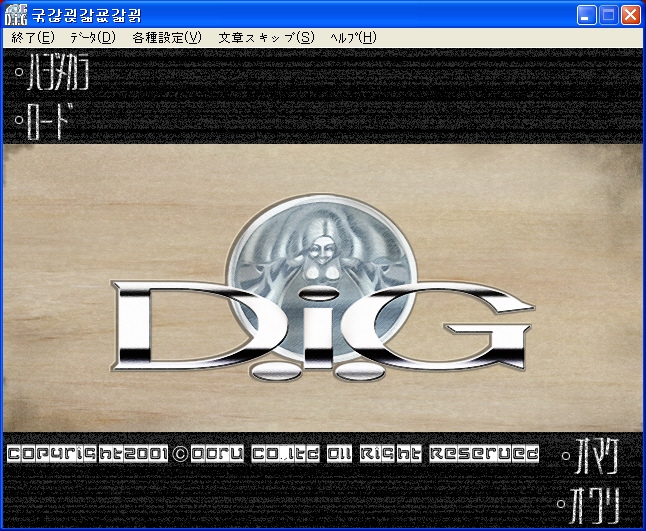The width and height of the screenshot is (646, 531).
Task: Select the ロード load option
Action: tap(44, 120)
